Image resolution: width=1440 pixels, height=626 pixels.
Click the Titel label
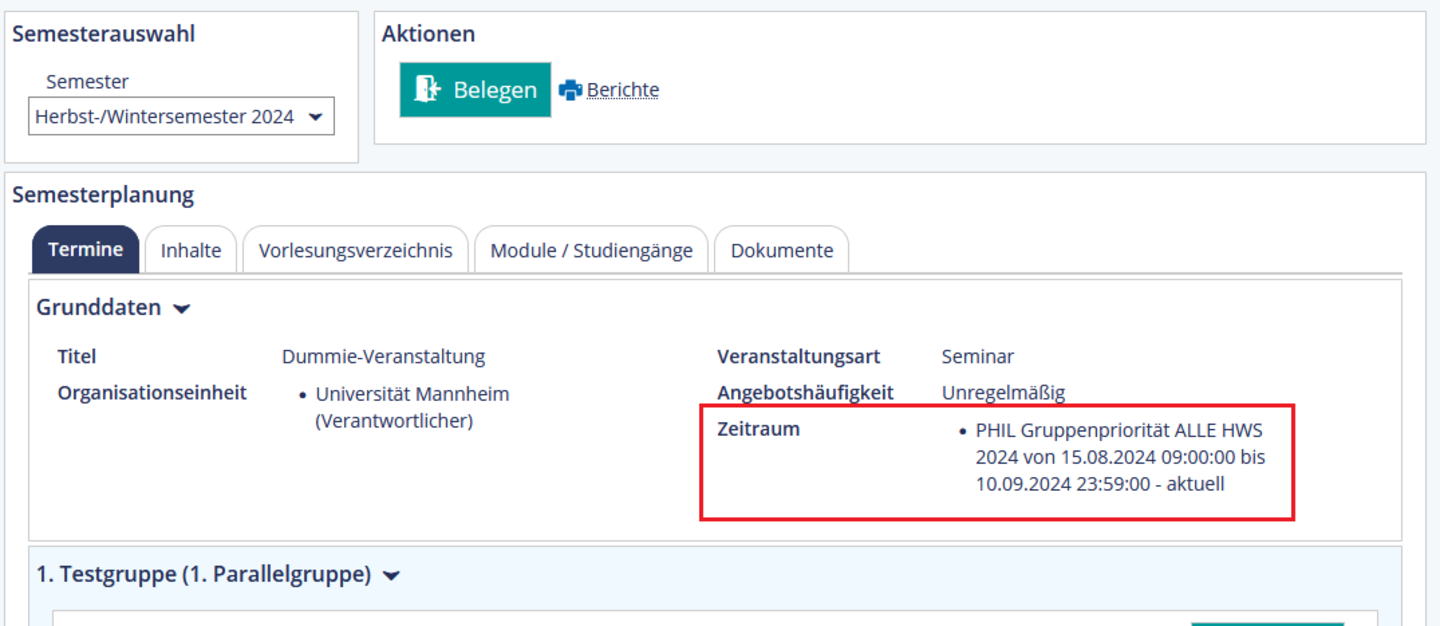click(x=77, y=357)
